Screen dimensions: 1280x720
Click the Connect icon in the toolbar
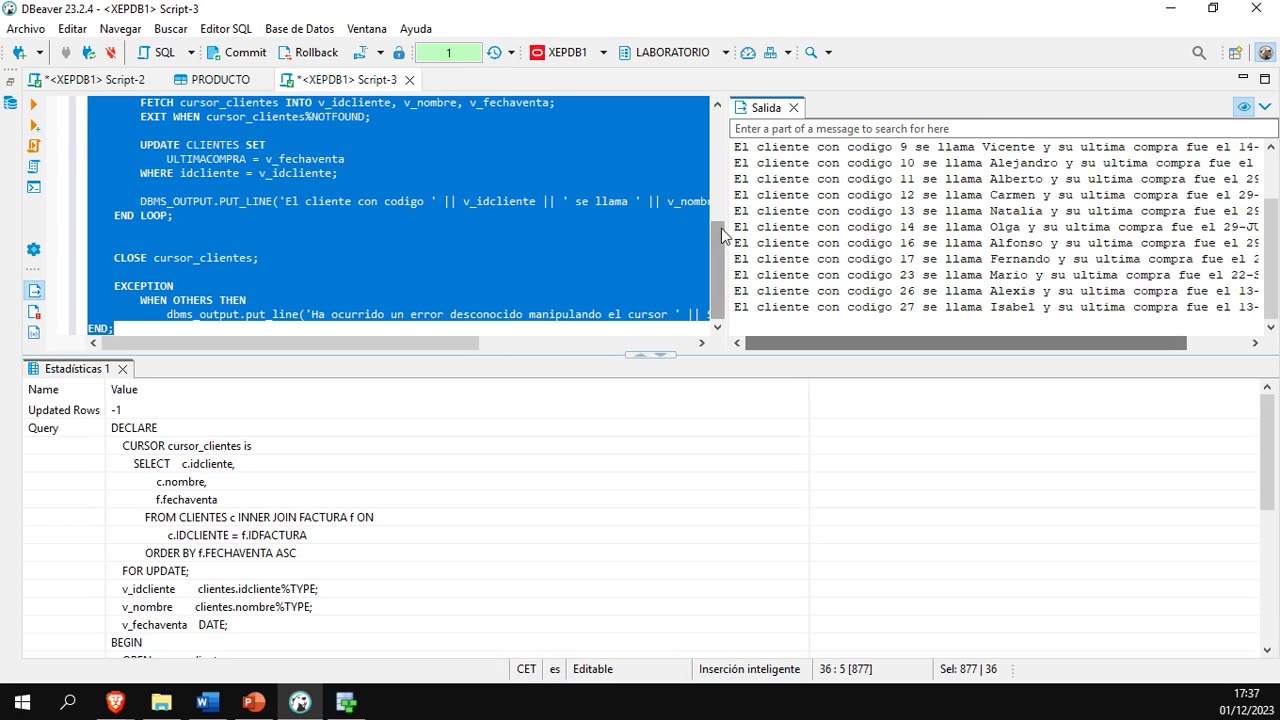(66, 53)
